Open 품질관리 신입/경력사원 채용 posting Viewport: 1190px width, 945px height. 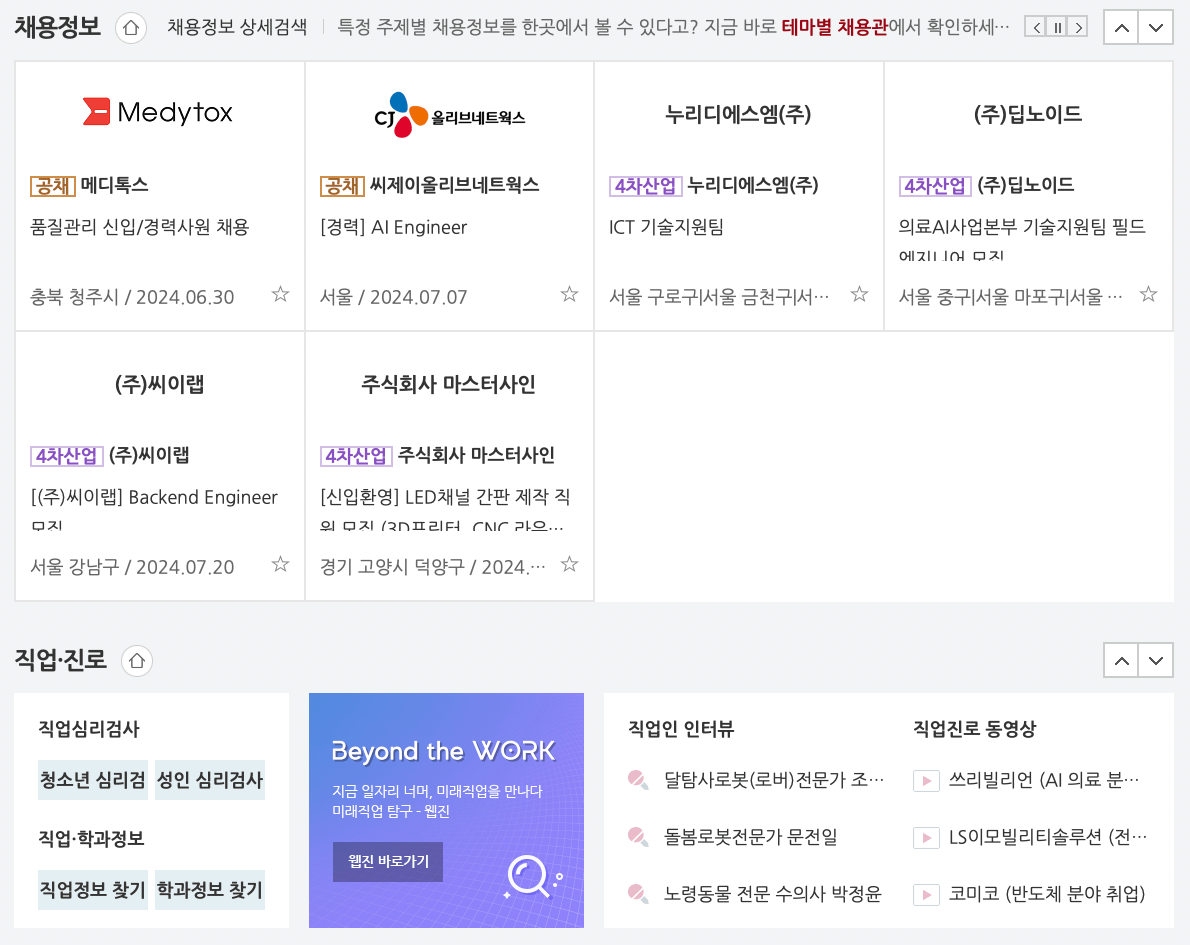140,227
